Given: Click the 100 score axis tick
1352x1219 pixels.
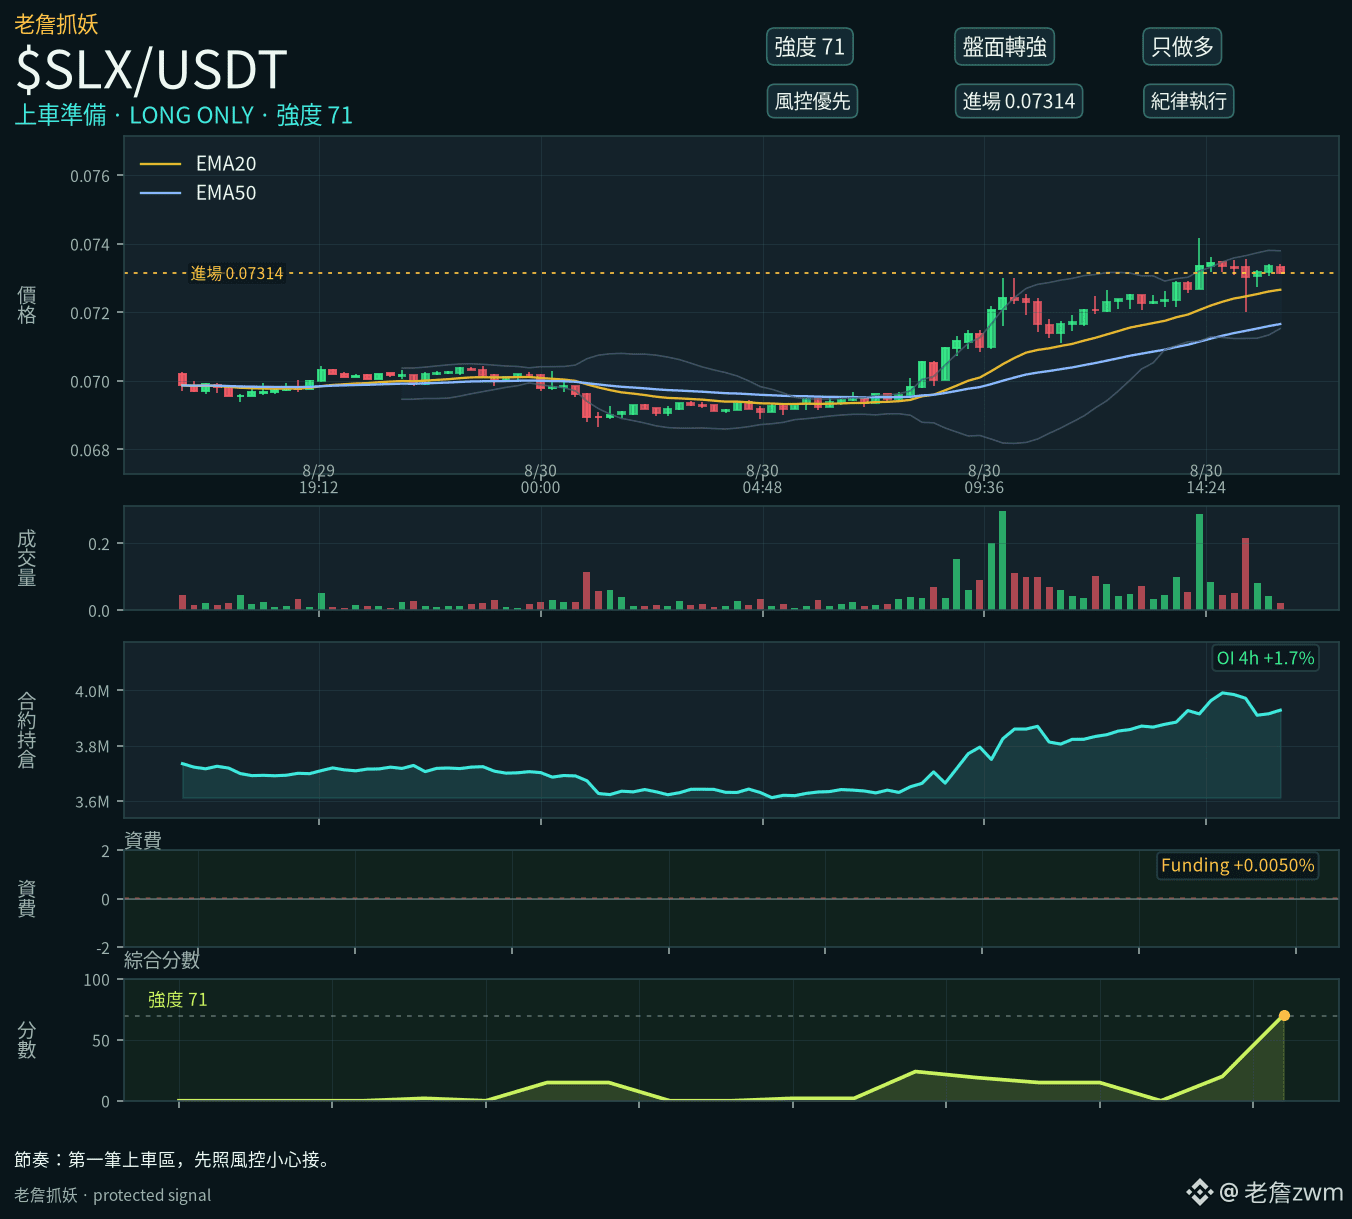Looking at the screenshot, I should (x=97, y=980).
